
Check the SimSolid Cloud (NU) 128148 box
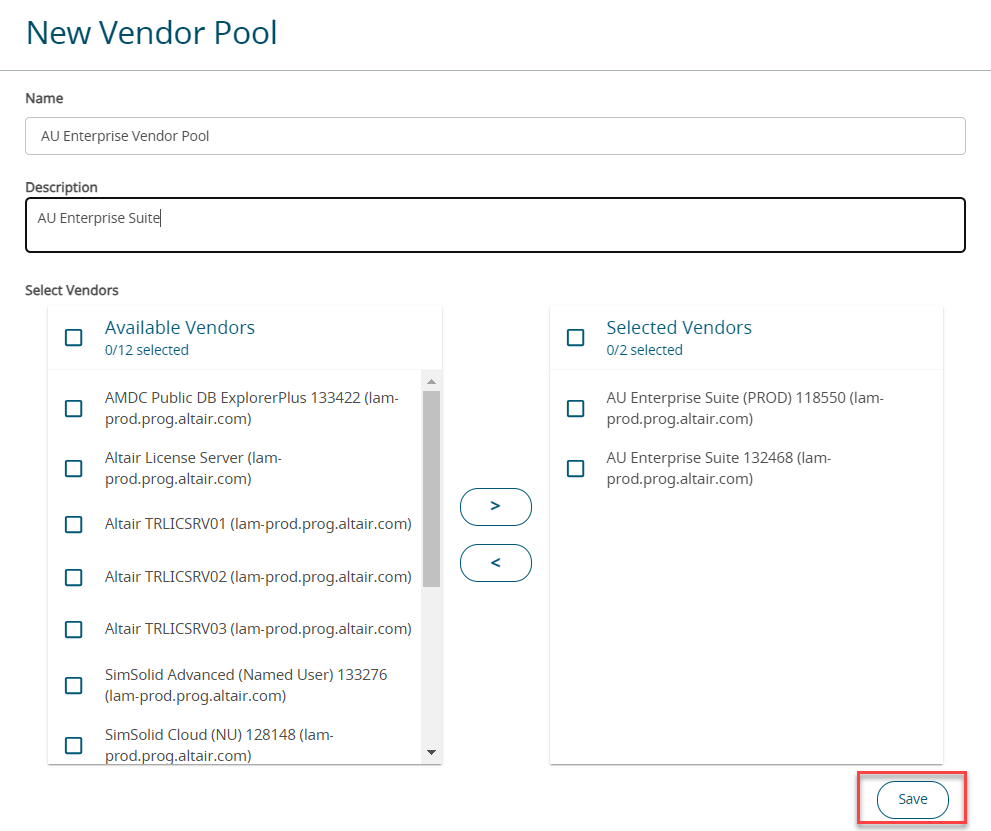pyautogui.click(x=74, y=745)
